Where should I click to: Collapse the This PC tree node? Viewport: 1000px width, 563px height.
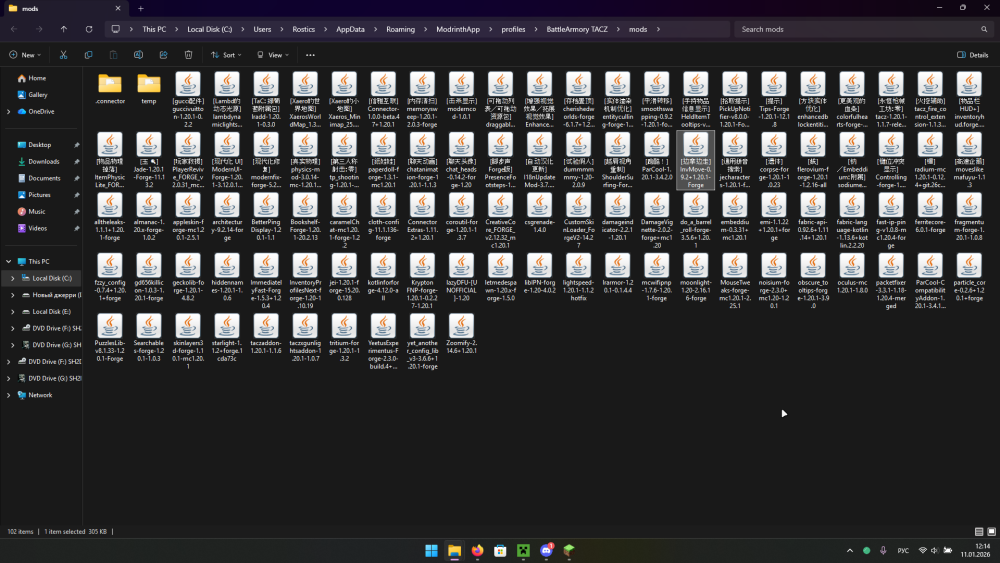pos(8,261)
